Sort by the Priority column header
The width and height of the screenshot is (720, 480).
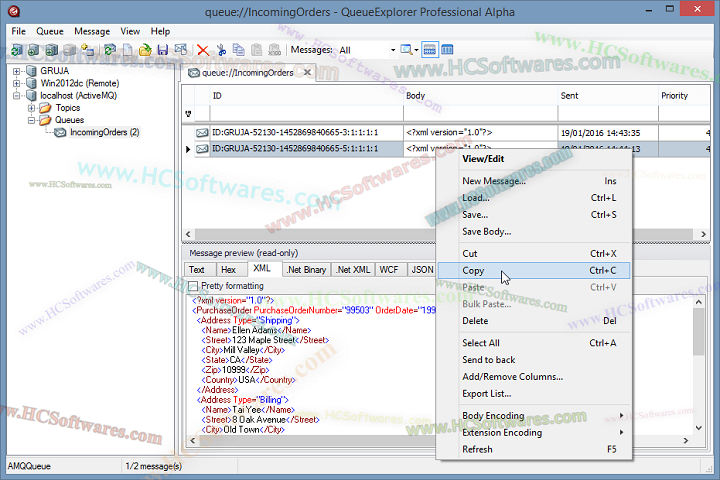684,96
